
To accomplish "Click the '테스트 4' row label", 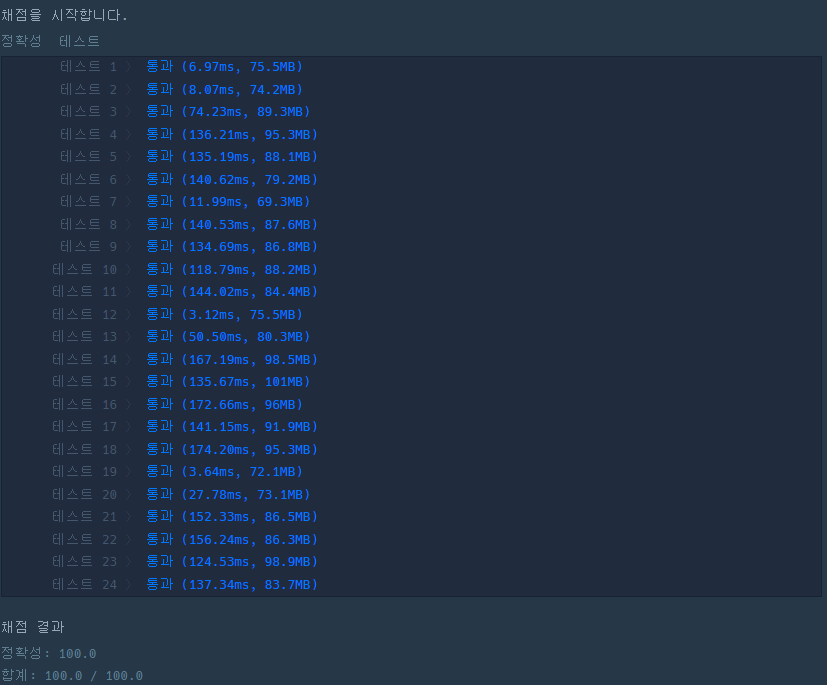I will [88, 134].
